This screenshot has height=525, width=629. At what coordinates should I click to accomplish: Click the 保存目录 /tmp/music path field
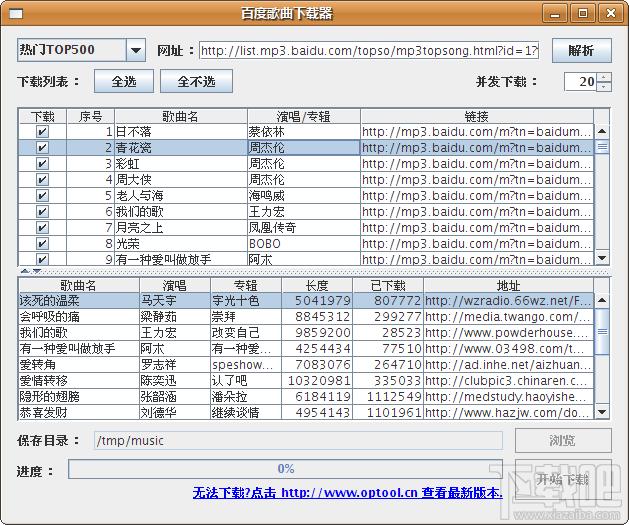point(298,441)
